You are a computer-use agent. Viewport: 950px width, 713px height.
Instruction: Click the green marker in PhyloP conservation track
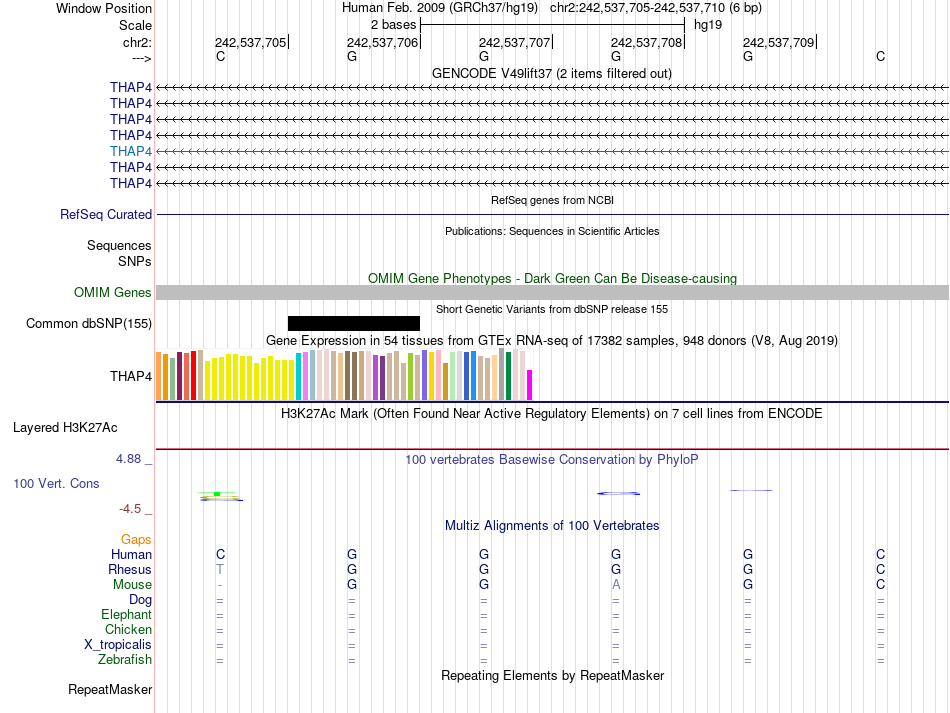click(217, 494)
